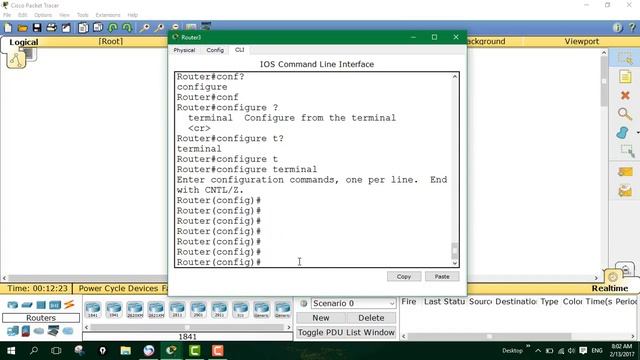Image resolution: width=640 pixels, height=360 pixels.
Task: Select the Multiuser Connection category icon
Action: [x=68, y=331]
